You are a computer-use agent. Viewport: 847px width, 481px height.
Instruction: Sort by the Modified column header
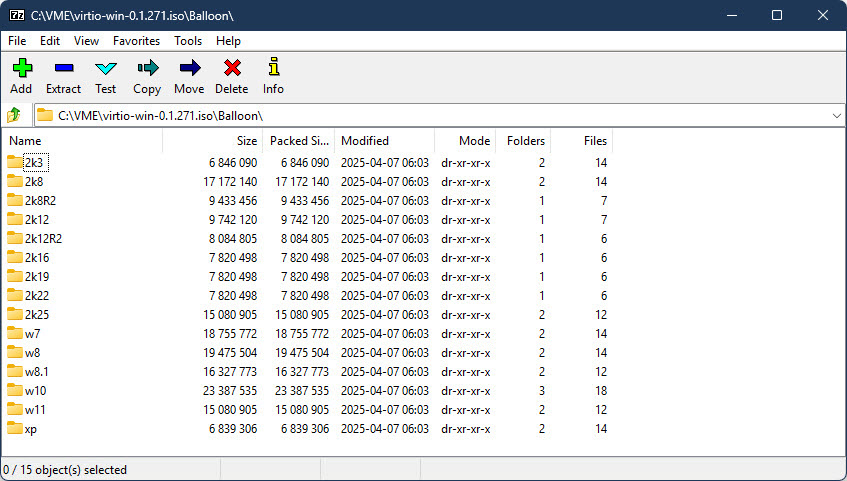364,141
